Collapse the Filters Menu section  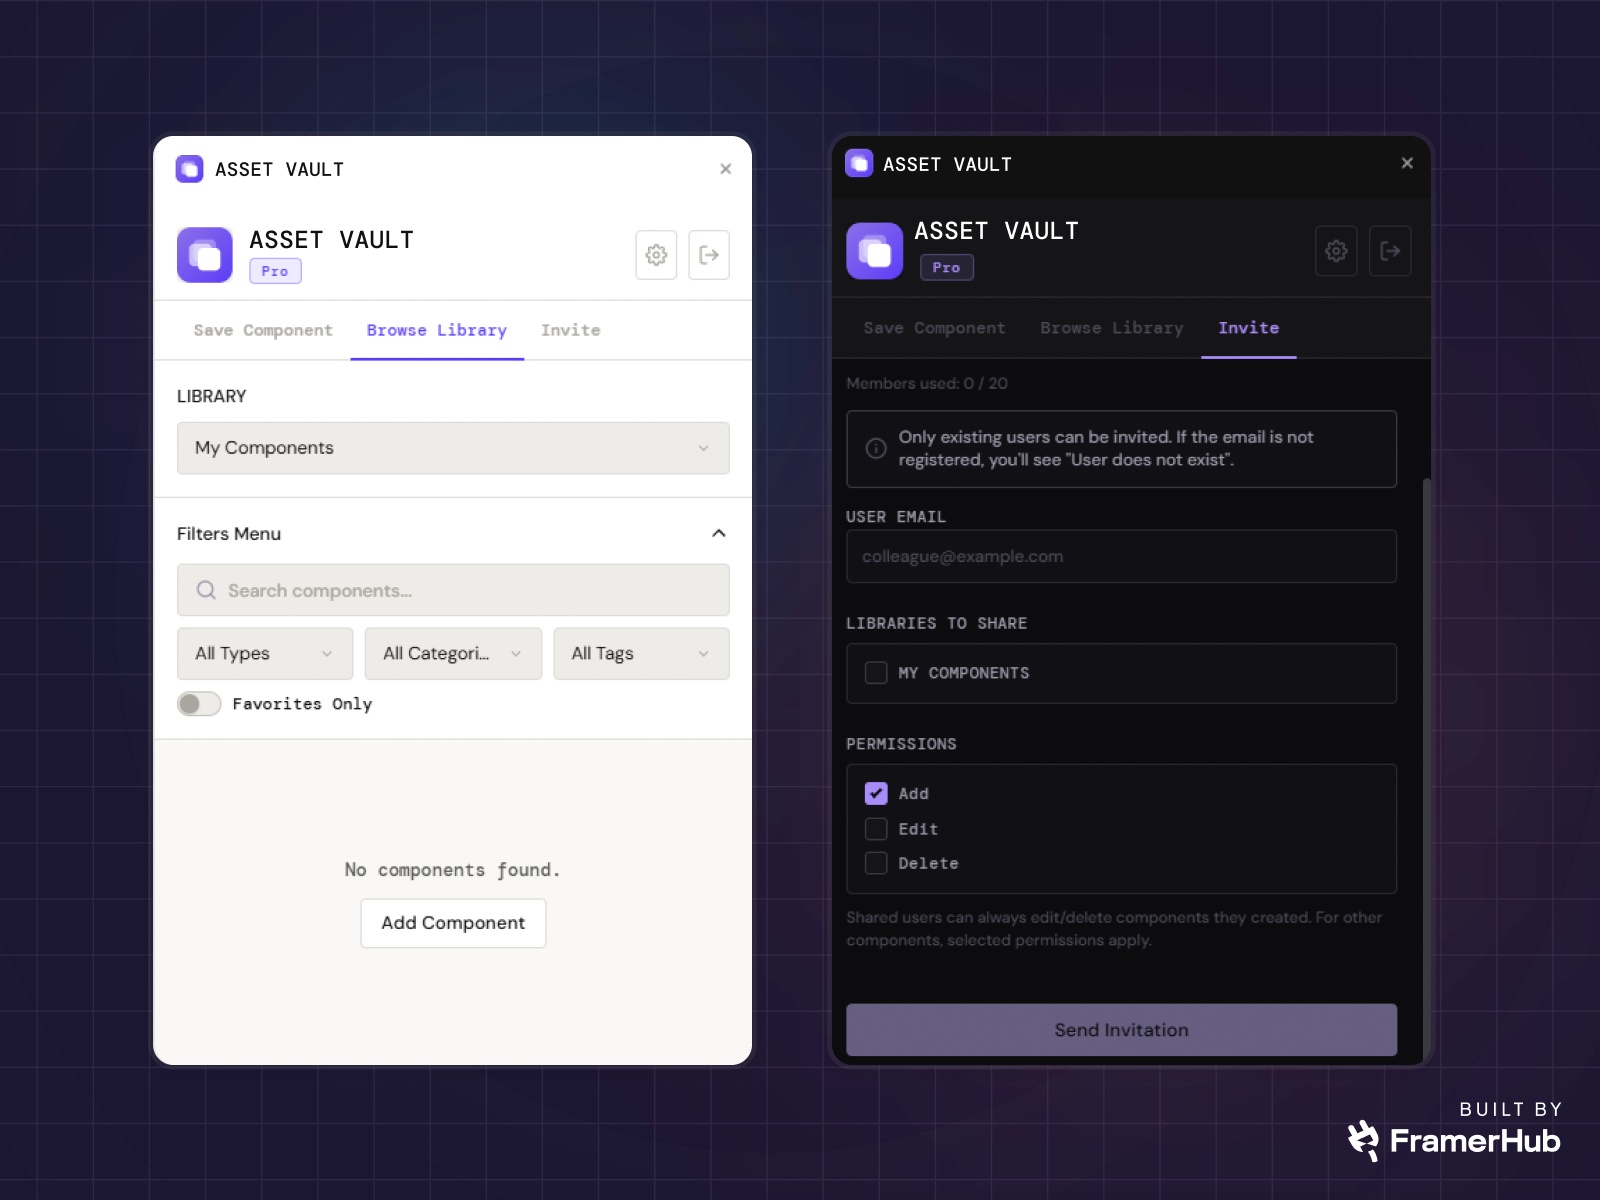718,533
